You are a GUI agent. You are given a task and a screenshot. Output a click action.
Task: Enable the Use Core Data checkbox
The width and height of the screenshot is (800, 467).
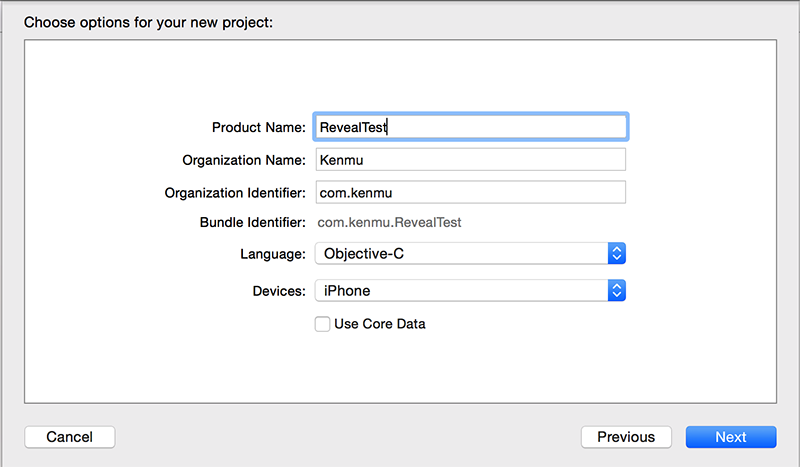coord(322,324)
